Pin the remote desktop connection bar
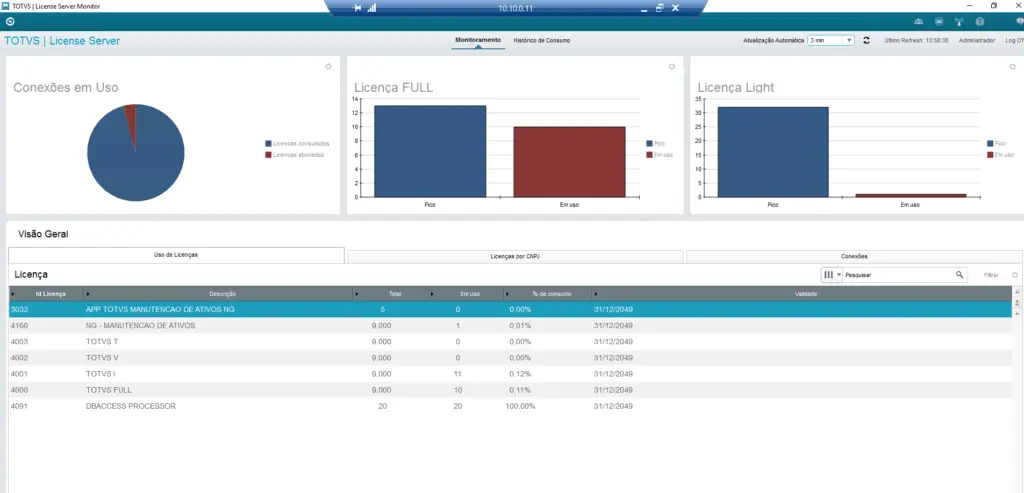1024x493 pixels. (359, 8)
